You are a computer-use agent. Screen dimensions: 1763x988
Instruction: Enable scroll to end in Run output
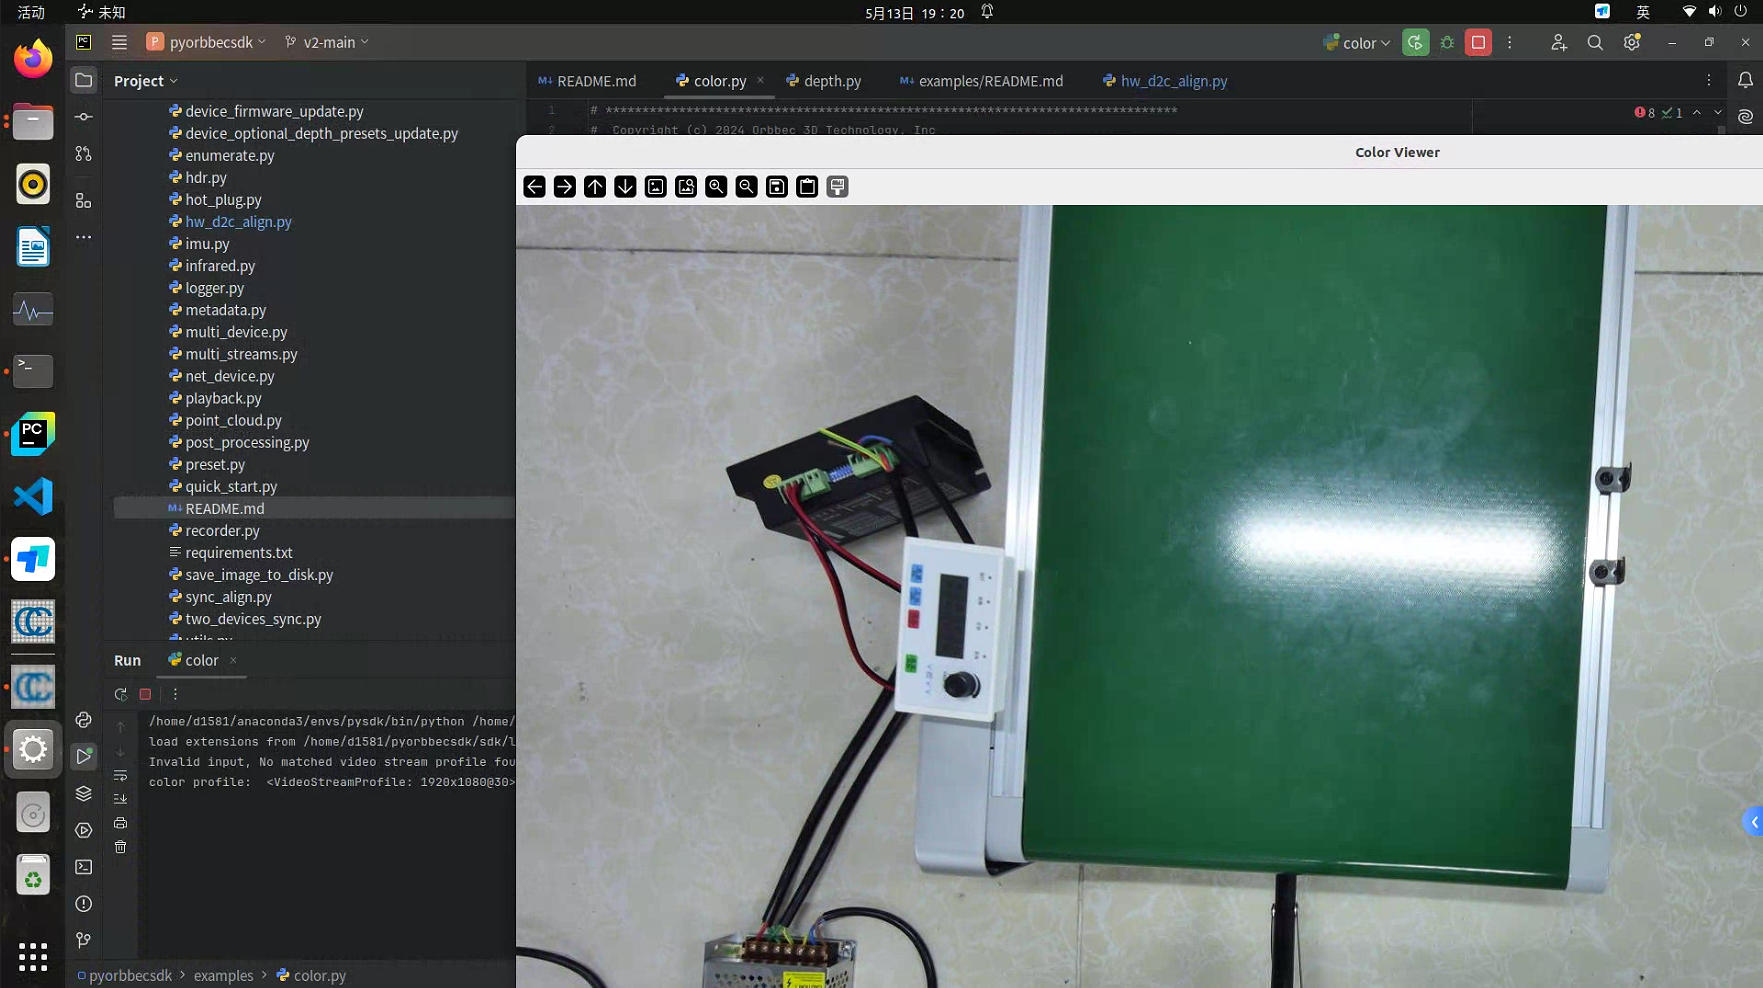[121, 799]
